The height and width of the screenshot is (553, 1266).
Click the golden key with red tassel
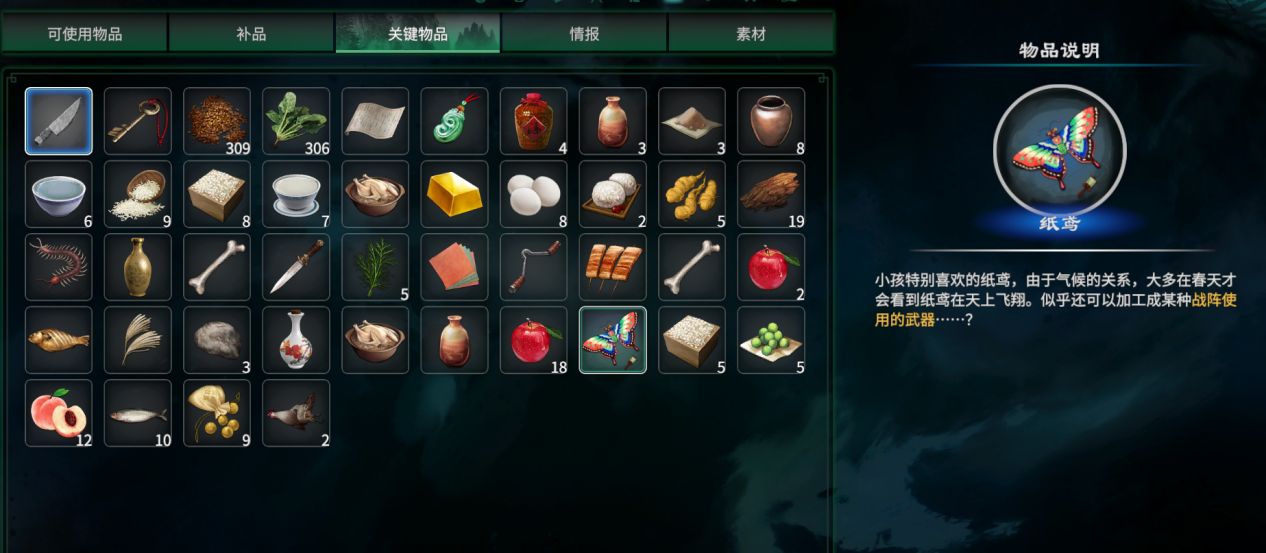138,121
